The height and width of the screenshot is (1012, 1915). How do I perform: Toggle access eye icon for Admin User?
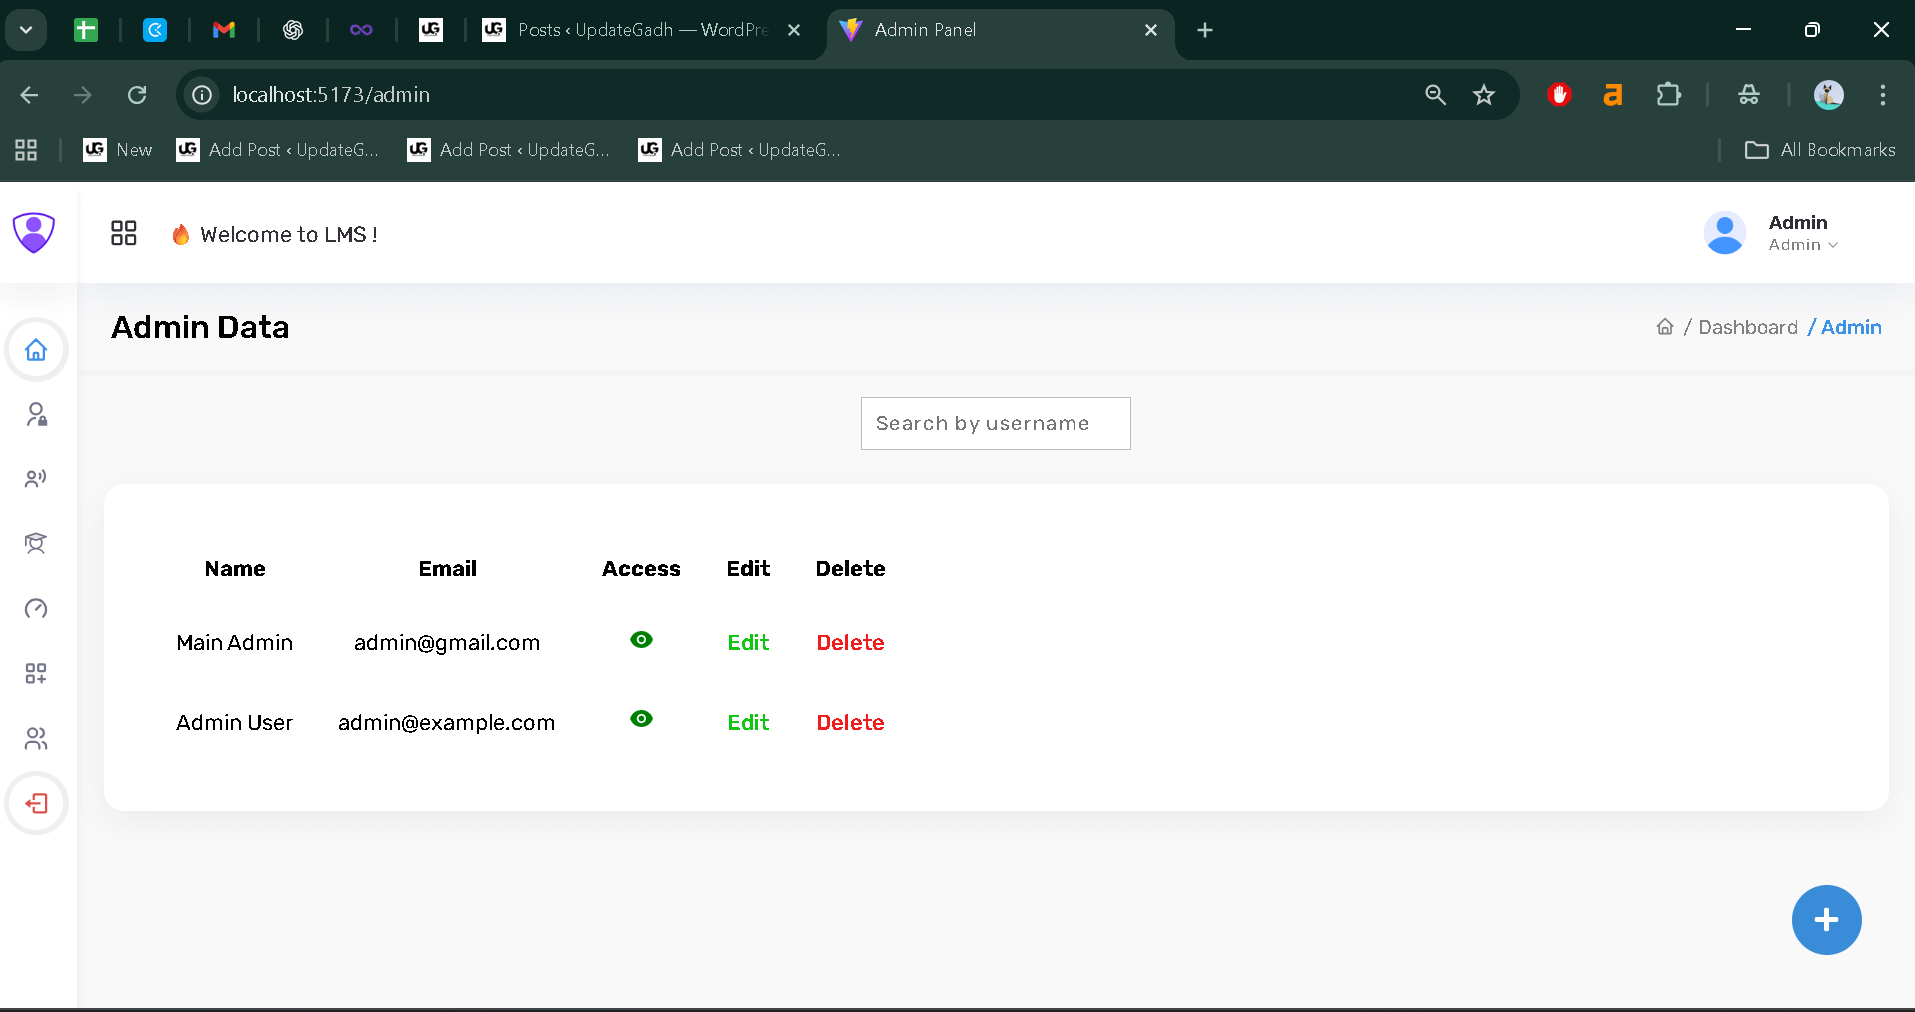coord(641,719)
